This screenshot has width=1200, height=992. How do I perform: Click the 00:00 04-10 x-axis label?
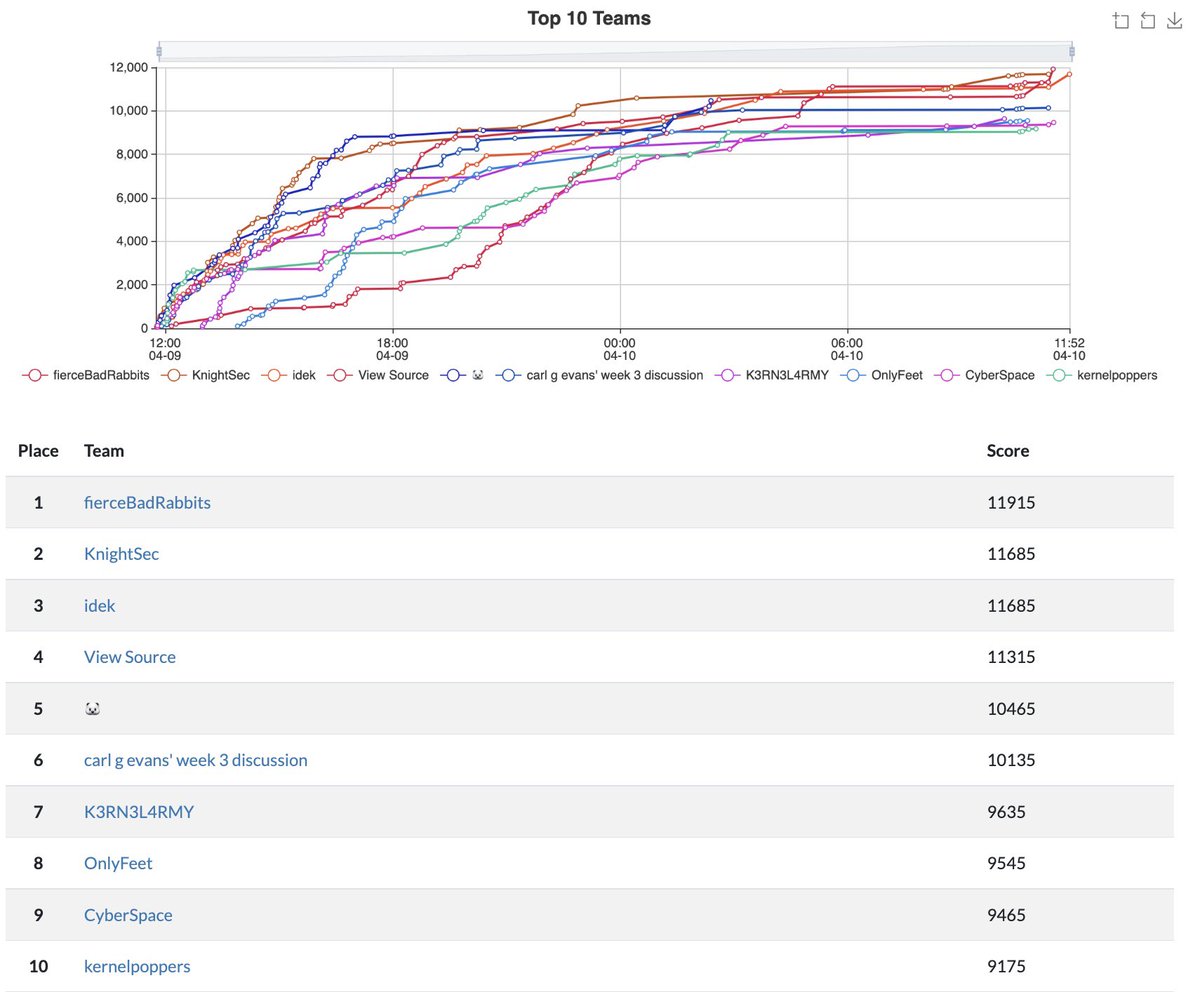pyautogui.click(x=619, y=348)
